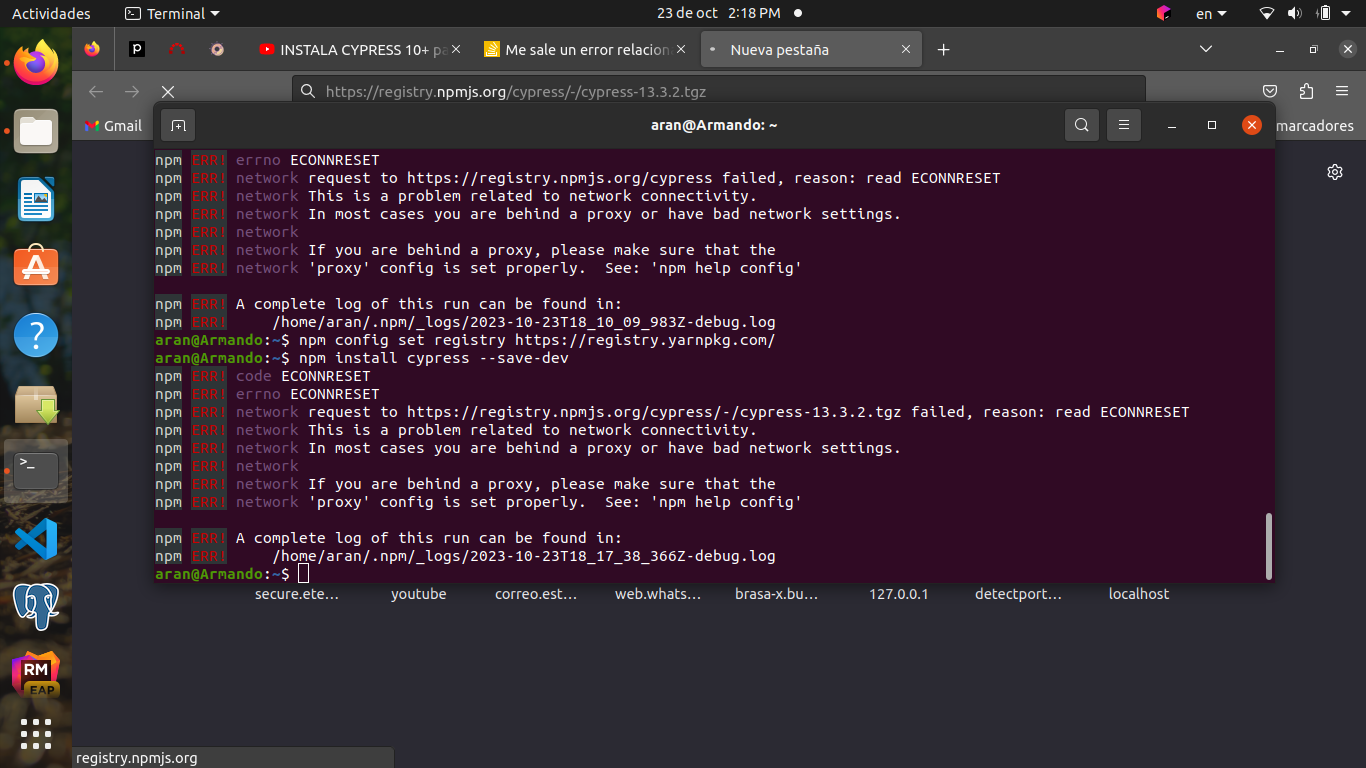Open the Help question mark icon
This screenshot has width=1366, height=768.
(36, 335)
